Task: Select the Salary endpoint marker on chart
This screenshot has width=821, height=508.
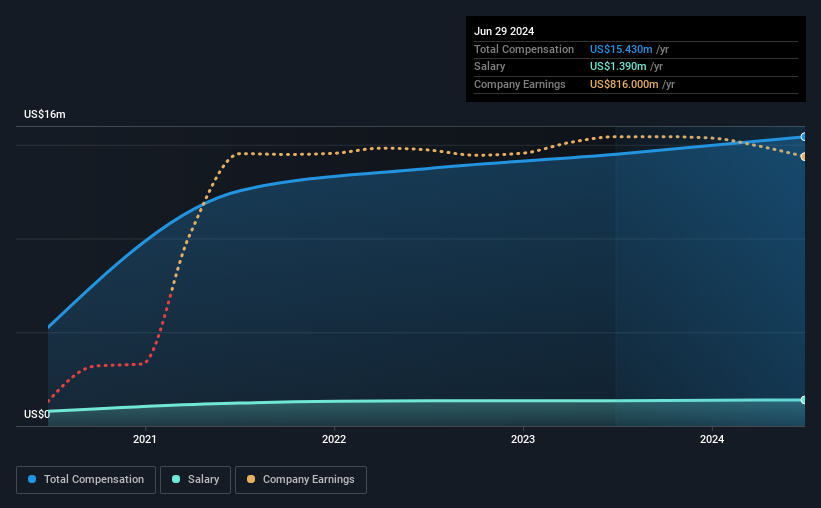Action: pyautogui.click(x=803, y=400)
